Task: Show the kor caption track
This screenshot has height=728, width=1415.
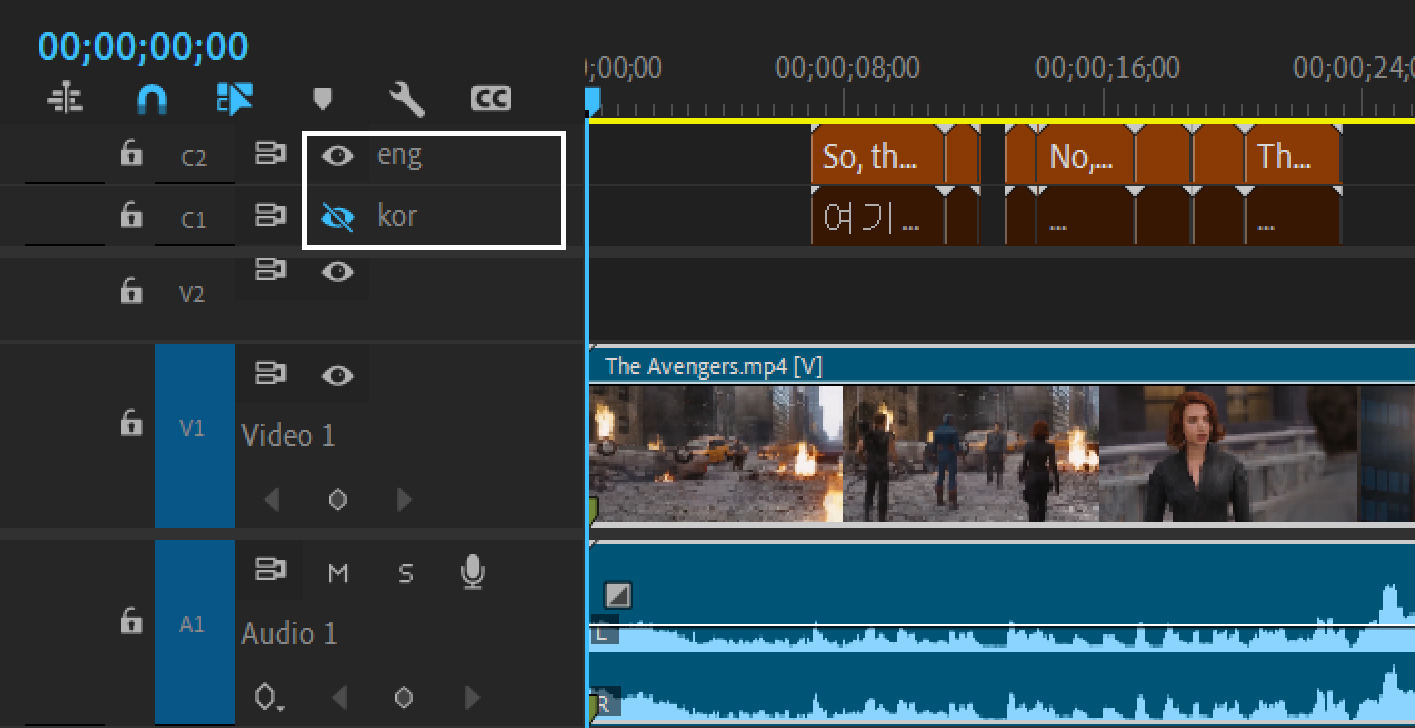Action: [338, 216]
